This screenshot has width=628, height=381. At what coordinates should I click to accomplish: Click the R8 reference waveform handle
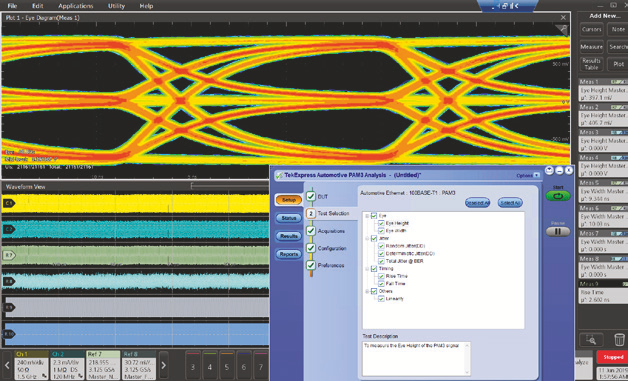(9, 281)
